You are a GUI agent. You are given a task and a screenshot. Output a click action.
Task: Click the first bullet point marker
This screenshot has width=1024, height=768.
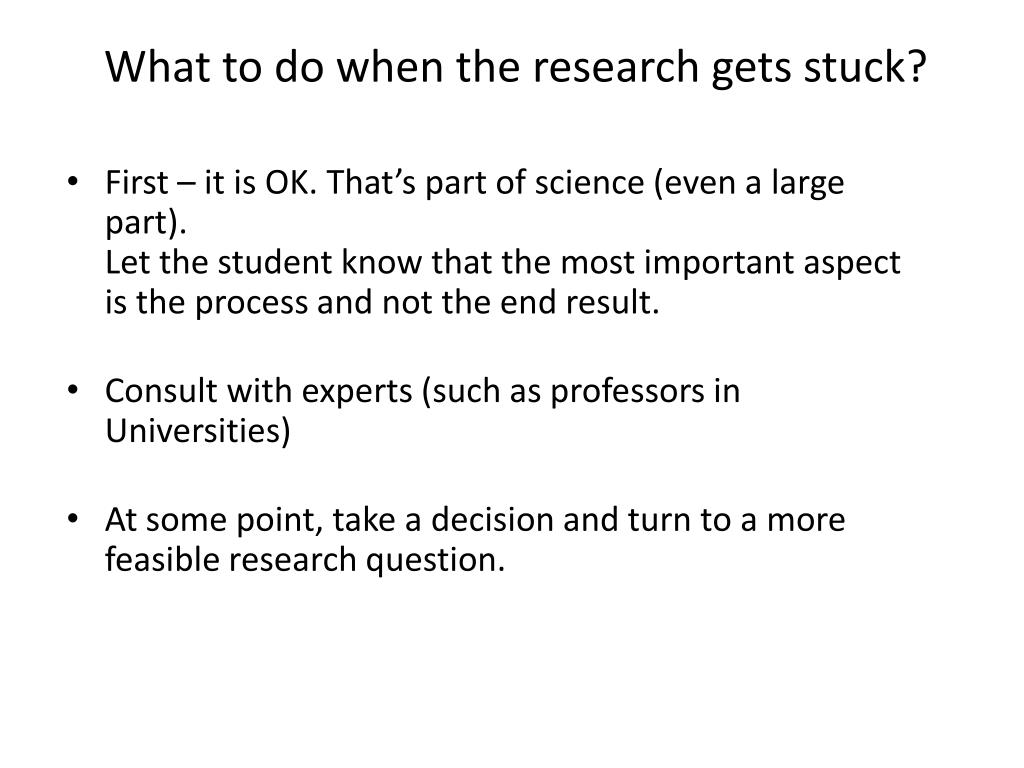[x=72, y=181]
